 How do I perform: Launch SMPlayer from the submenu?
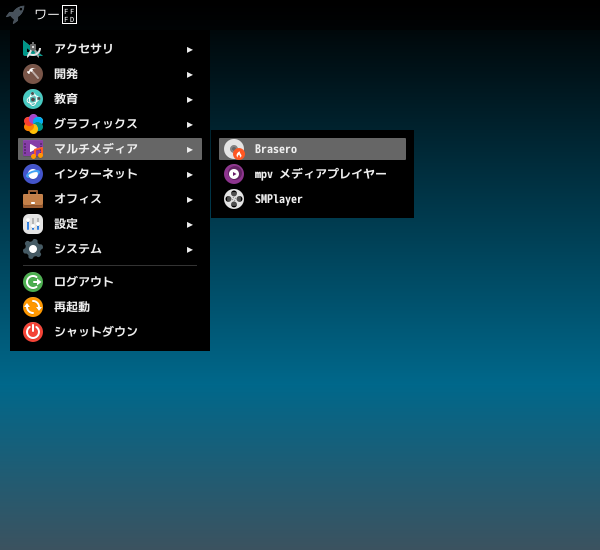pyautogui.click(x=312, y=199)
